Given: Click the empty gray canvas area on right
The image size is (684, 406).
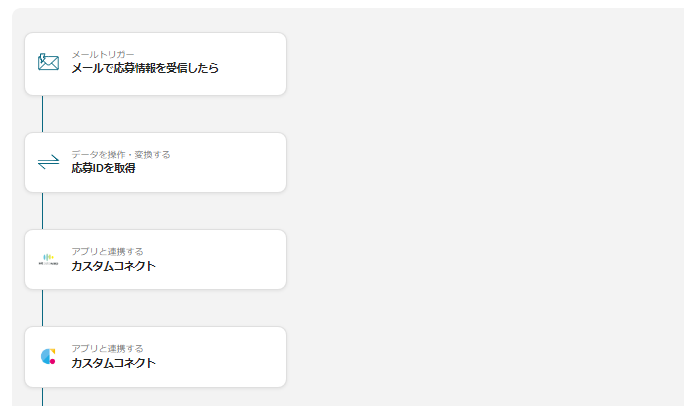Looking at the screenshot, I should pyautogui.click(x=480, y=200).
